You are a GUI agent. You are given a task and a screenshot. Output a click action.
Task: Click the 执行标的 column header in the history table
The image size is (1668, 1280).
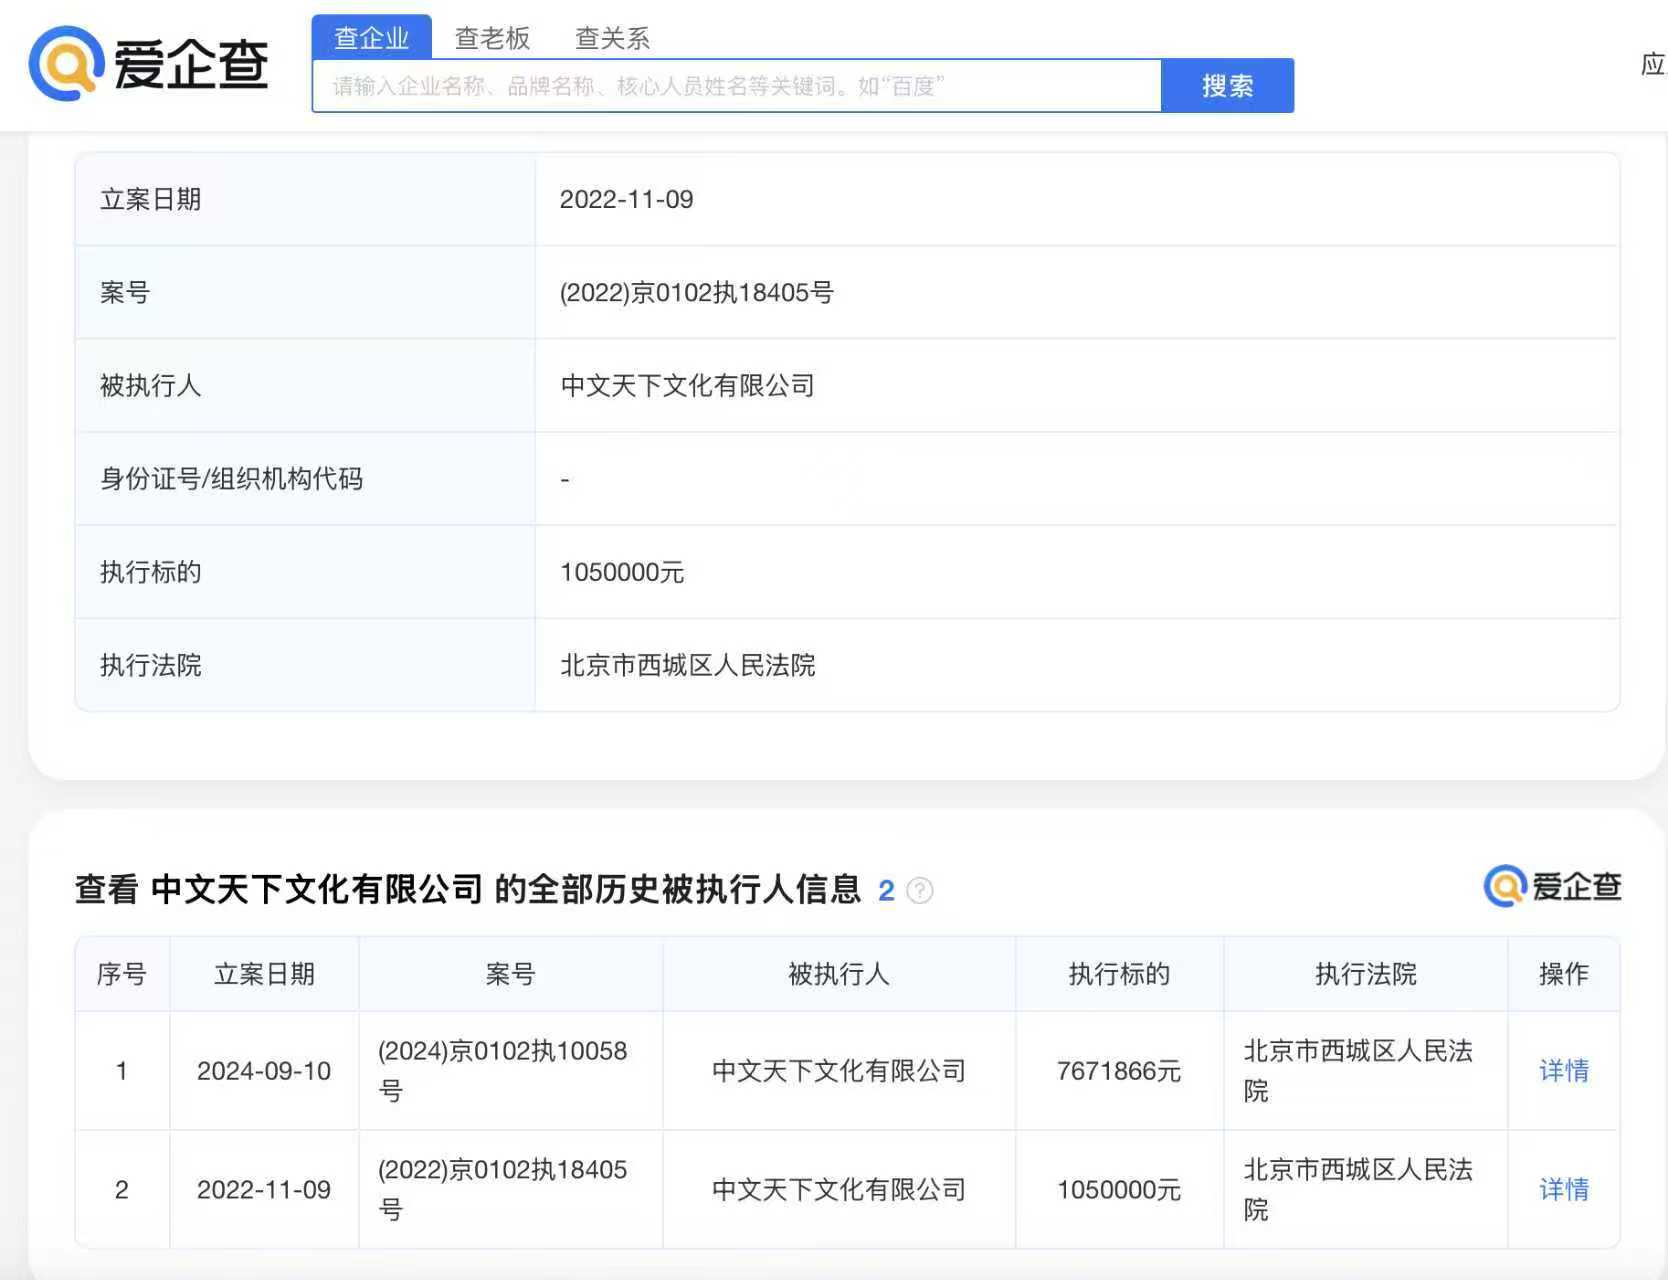(1118, 974)
